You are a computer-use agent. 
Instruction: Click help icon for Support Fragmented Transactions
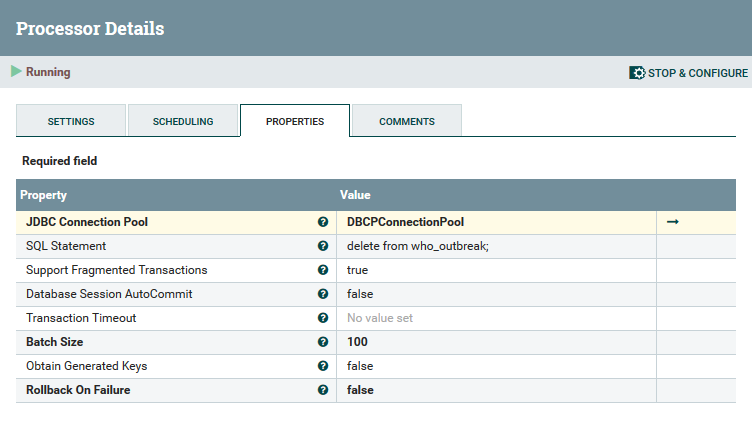323,270
